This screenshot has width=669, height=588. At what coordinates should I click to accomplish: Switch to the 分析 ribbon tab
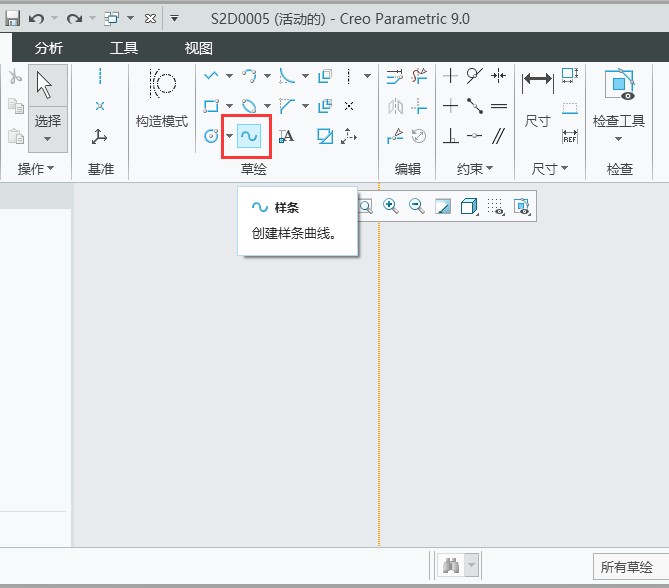coord(48,48)
